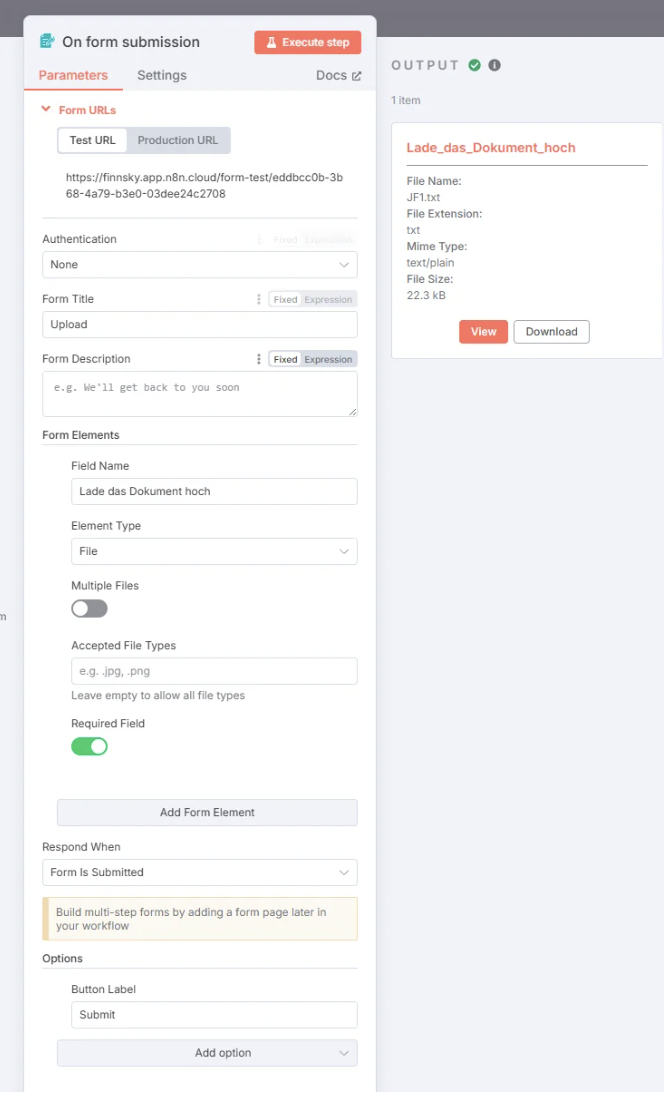Click the flask icon in Execute step
This screenshot has width=664, height=1096.
pyautogui.click(x=271, y=42)
